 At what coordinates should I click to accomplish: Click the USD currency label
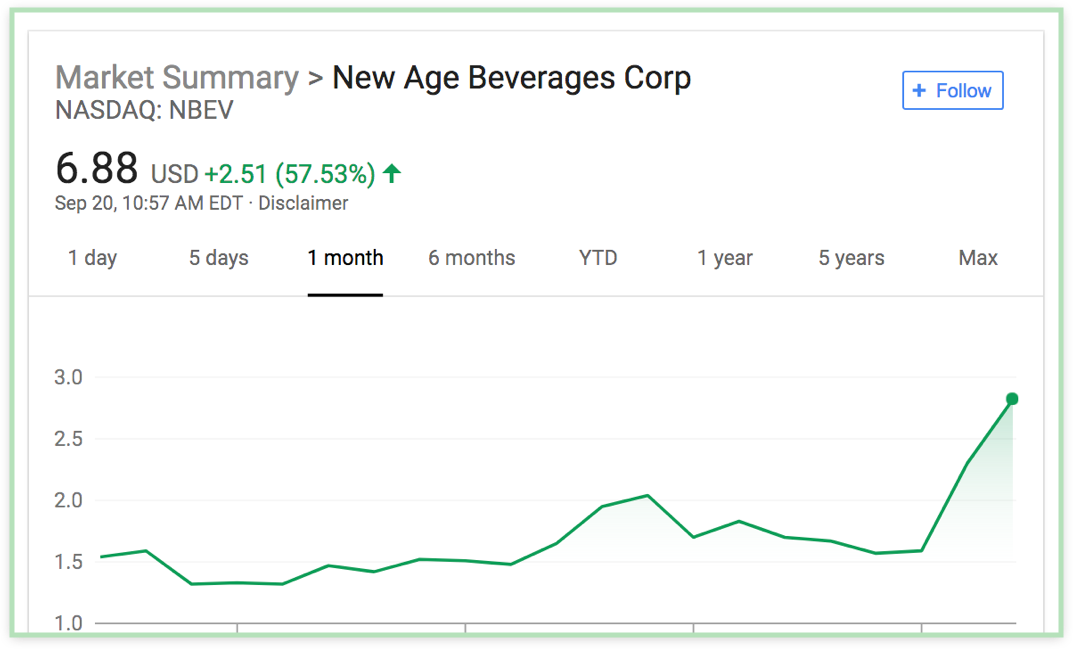pos(174,175)
